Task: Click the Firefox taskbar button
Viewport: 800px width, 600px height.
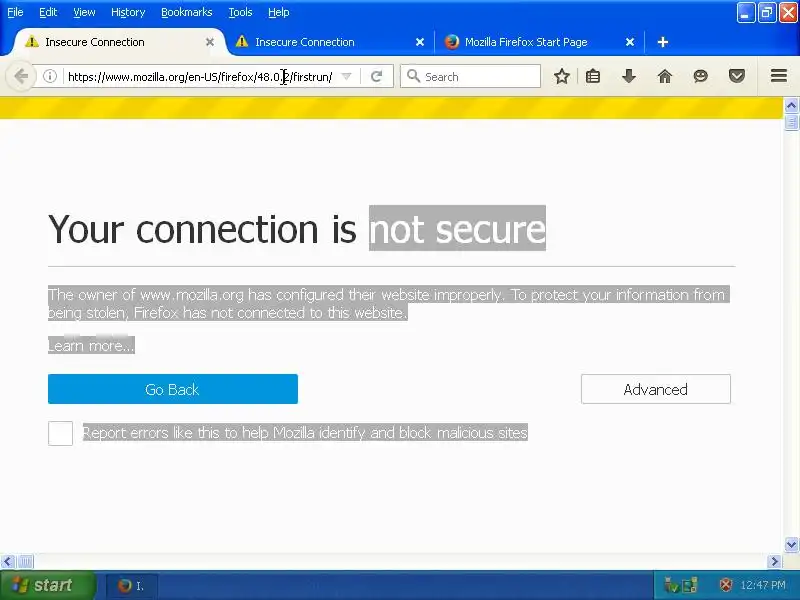Action: (x=132, y=586)
